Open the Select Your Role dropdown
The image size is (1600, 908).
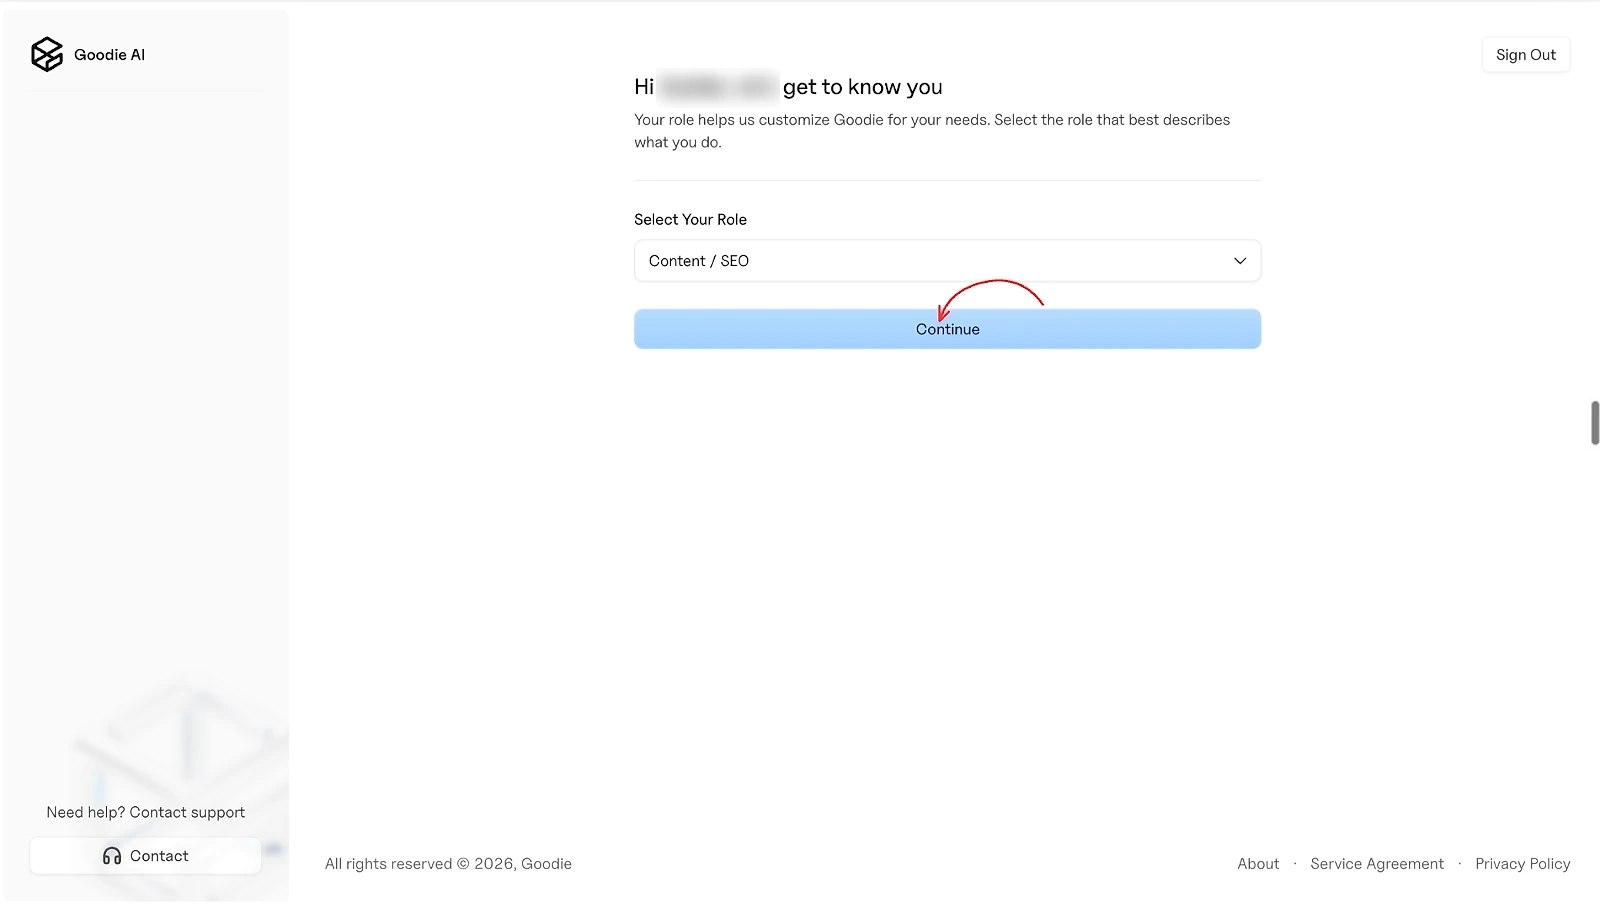tap(947, 261)
